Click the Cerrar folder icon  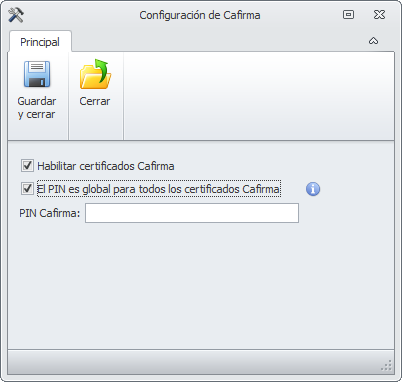95,74
